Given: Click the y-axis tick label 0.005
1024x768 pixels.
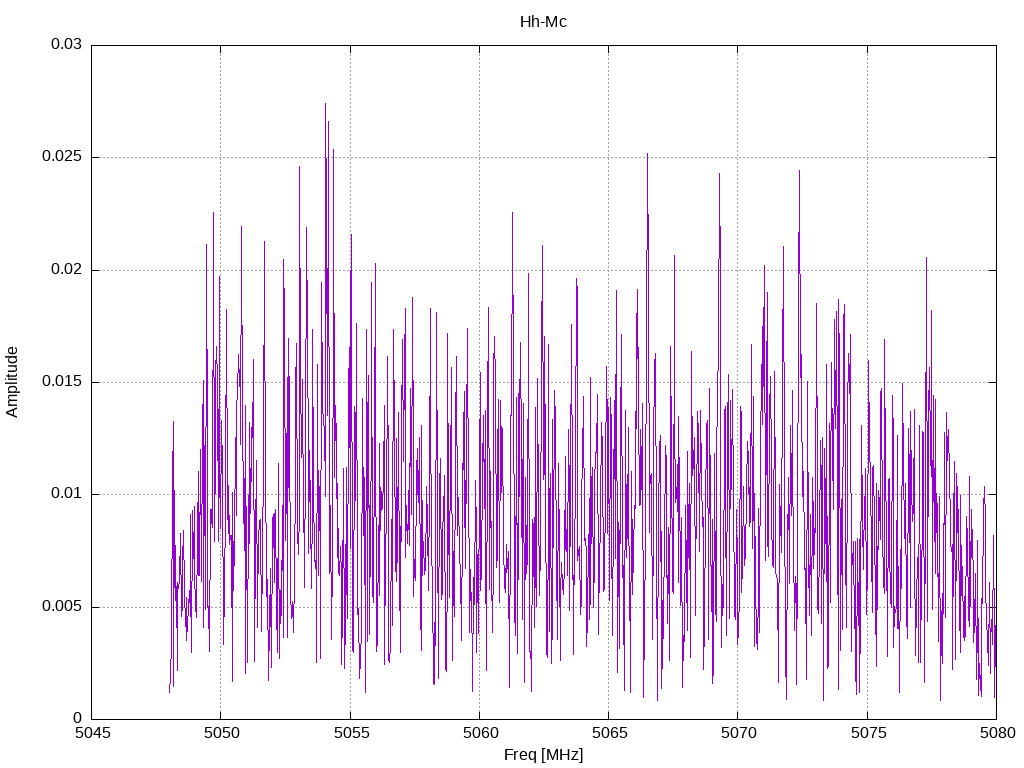Looking at the screenshot, I should point(62,606).
